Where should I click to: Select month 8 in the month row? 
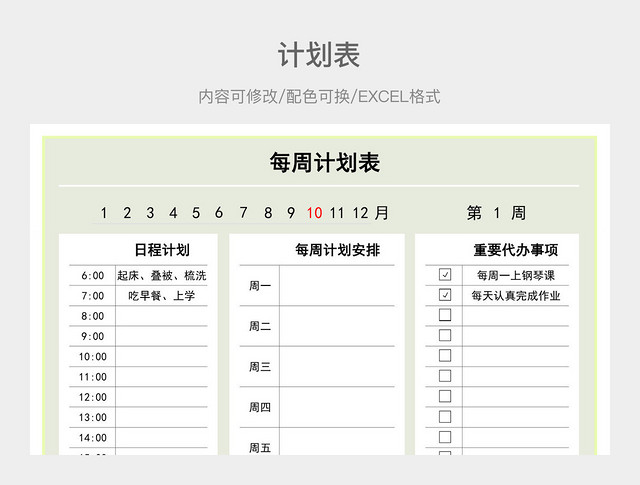tap(268, 213)
